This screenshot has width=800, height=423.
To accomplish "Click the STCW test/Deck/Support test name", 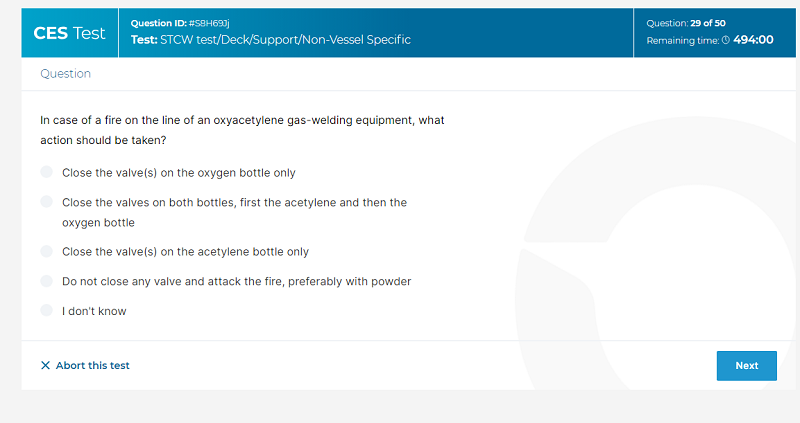I will (271, 40).
